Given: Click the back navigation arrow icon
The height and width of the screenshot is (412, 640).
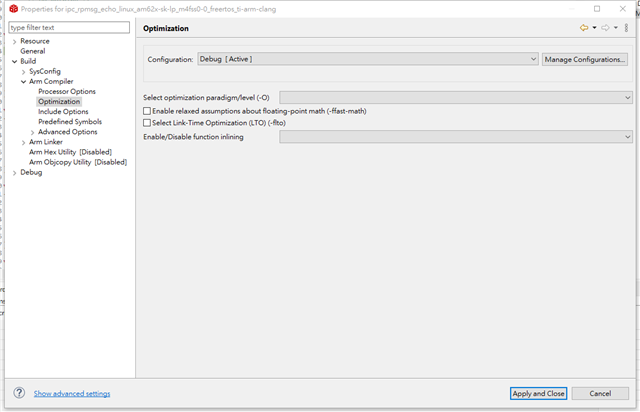Looking at the screenshot, I should [584, 28].
